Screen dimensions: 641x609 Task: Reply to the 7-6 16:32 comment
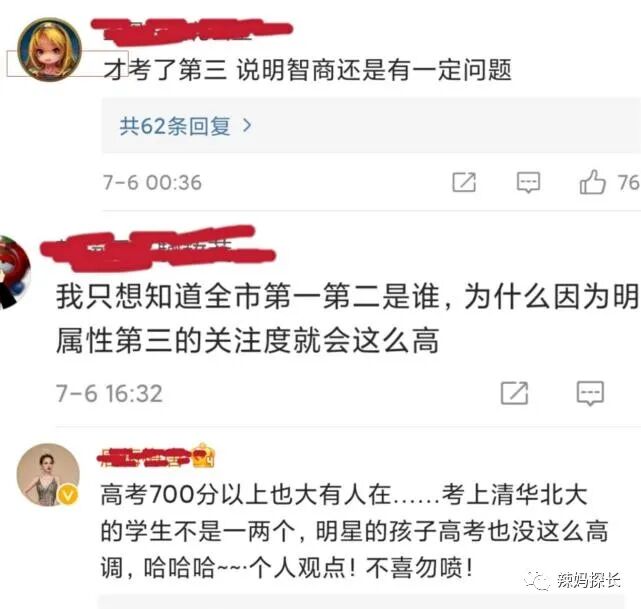[x=590, y=393]
